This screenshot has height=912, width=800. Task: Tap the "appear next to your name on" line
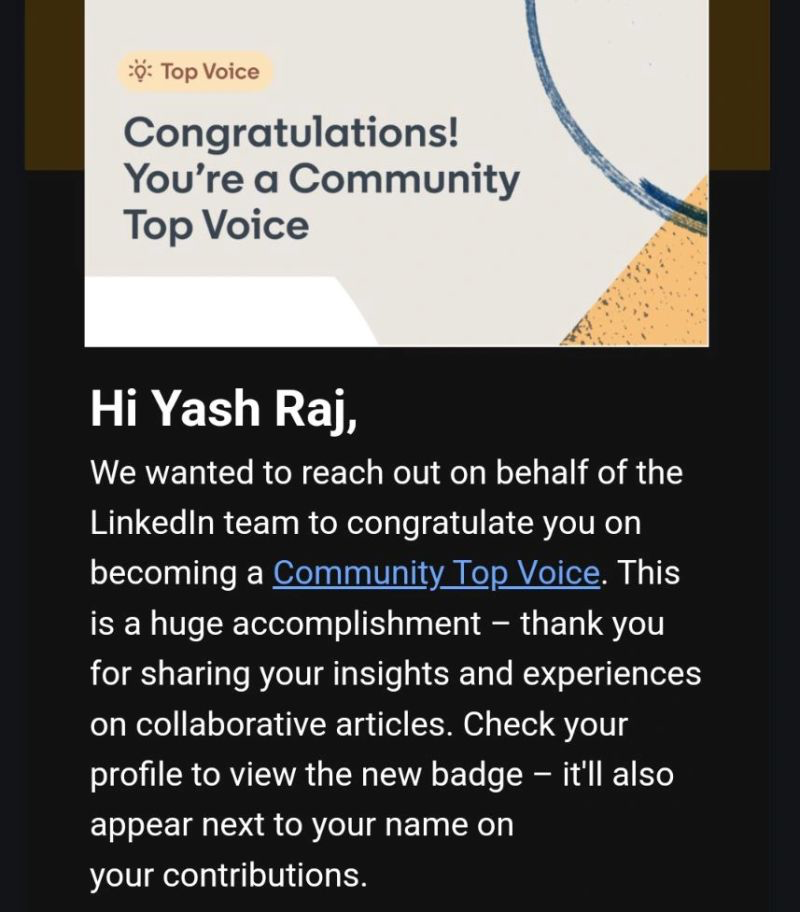(x=302, y=825)
